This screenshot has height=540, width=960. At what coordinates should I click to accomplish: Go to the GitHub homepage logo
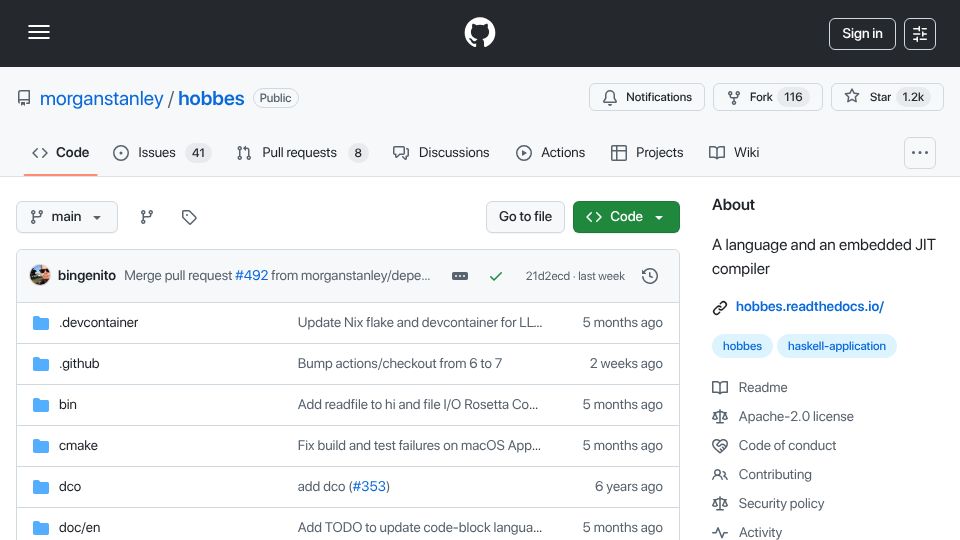(x=479, y=32)
